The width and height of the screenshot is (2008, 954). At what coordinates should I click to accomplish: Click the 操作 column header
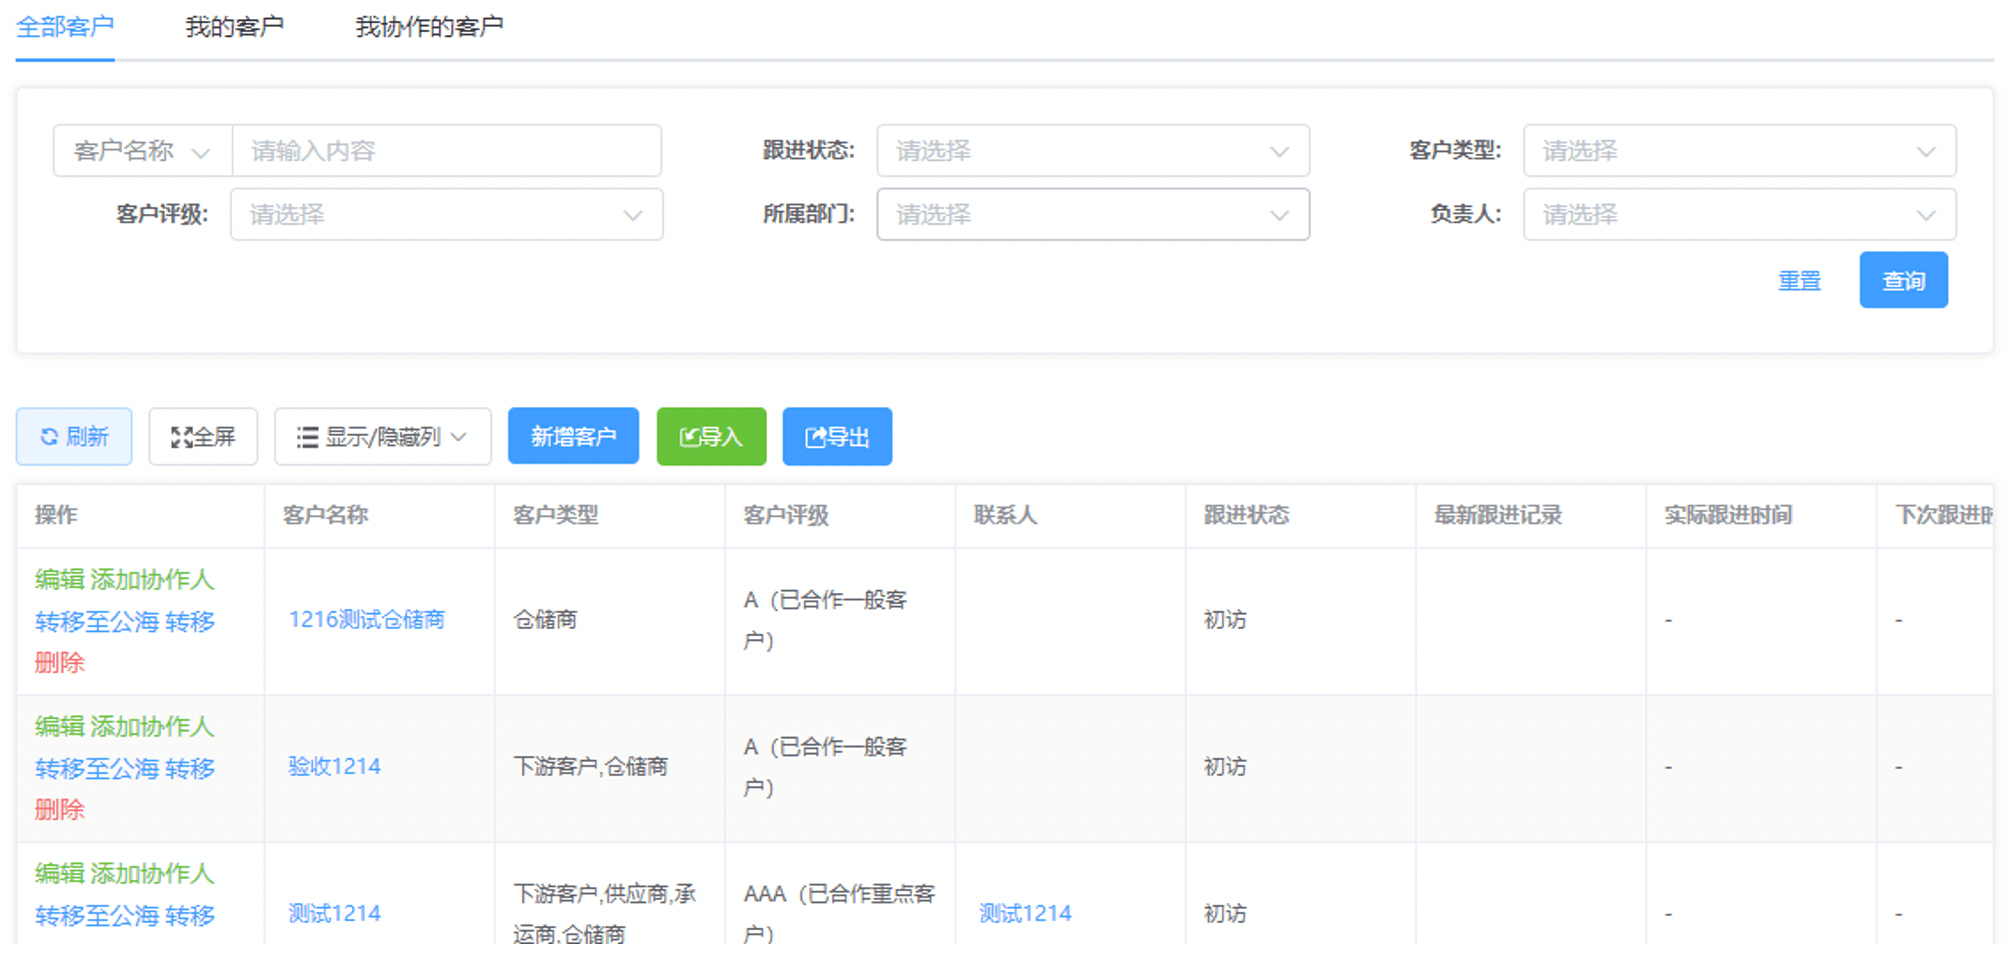point(56,516)
